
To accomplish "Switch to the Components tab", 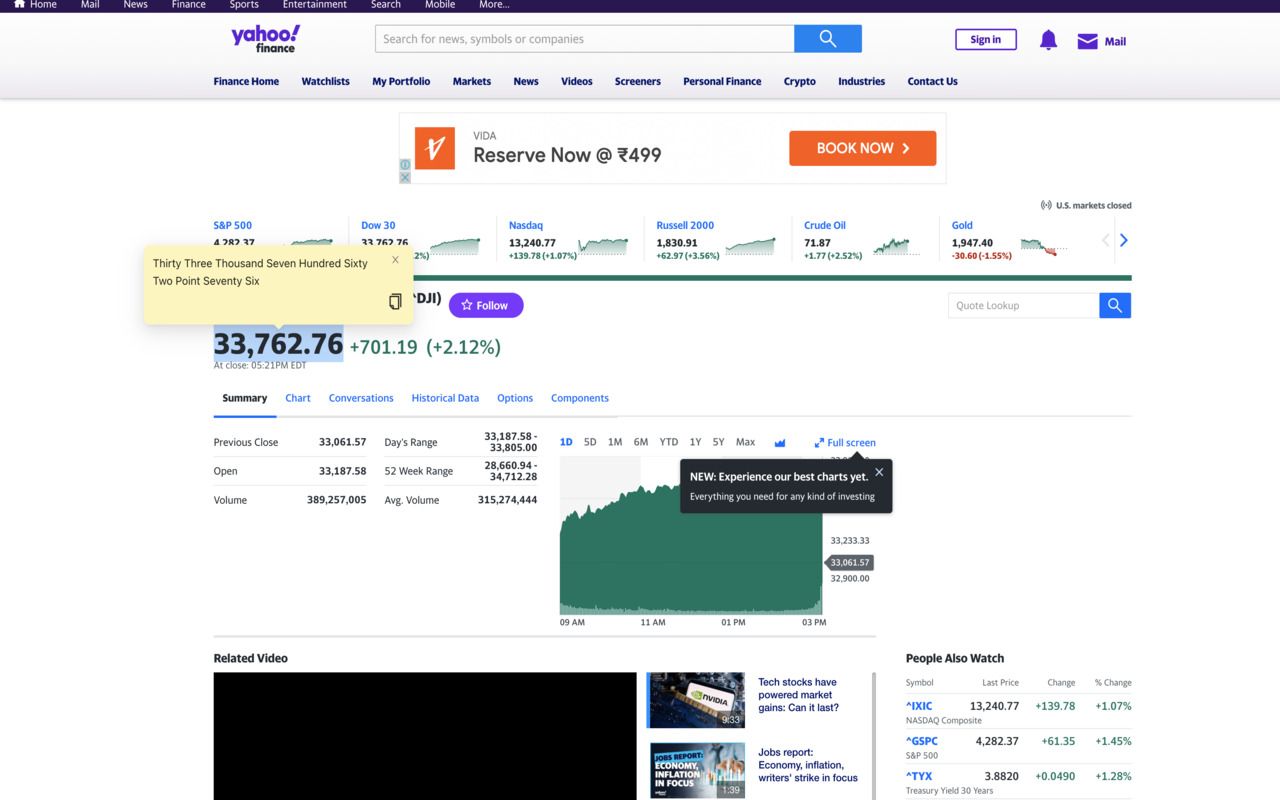I will (x=580, y=398).
